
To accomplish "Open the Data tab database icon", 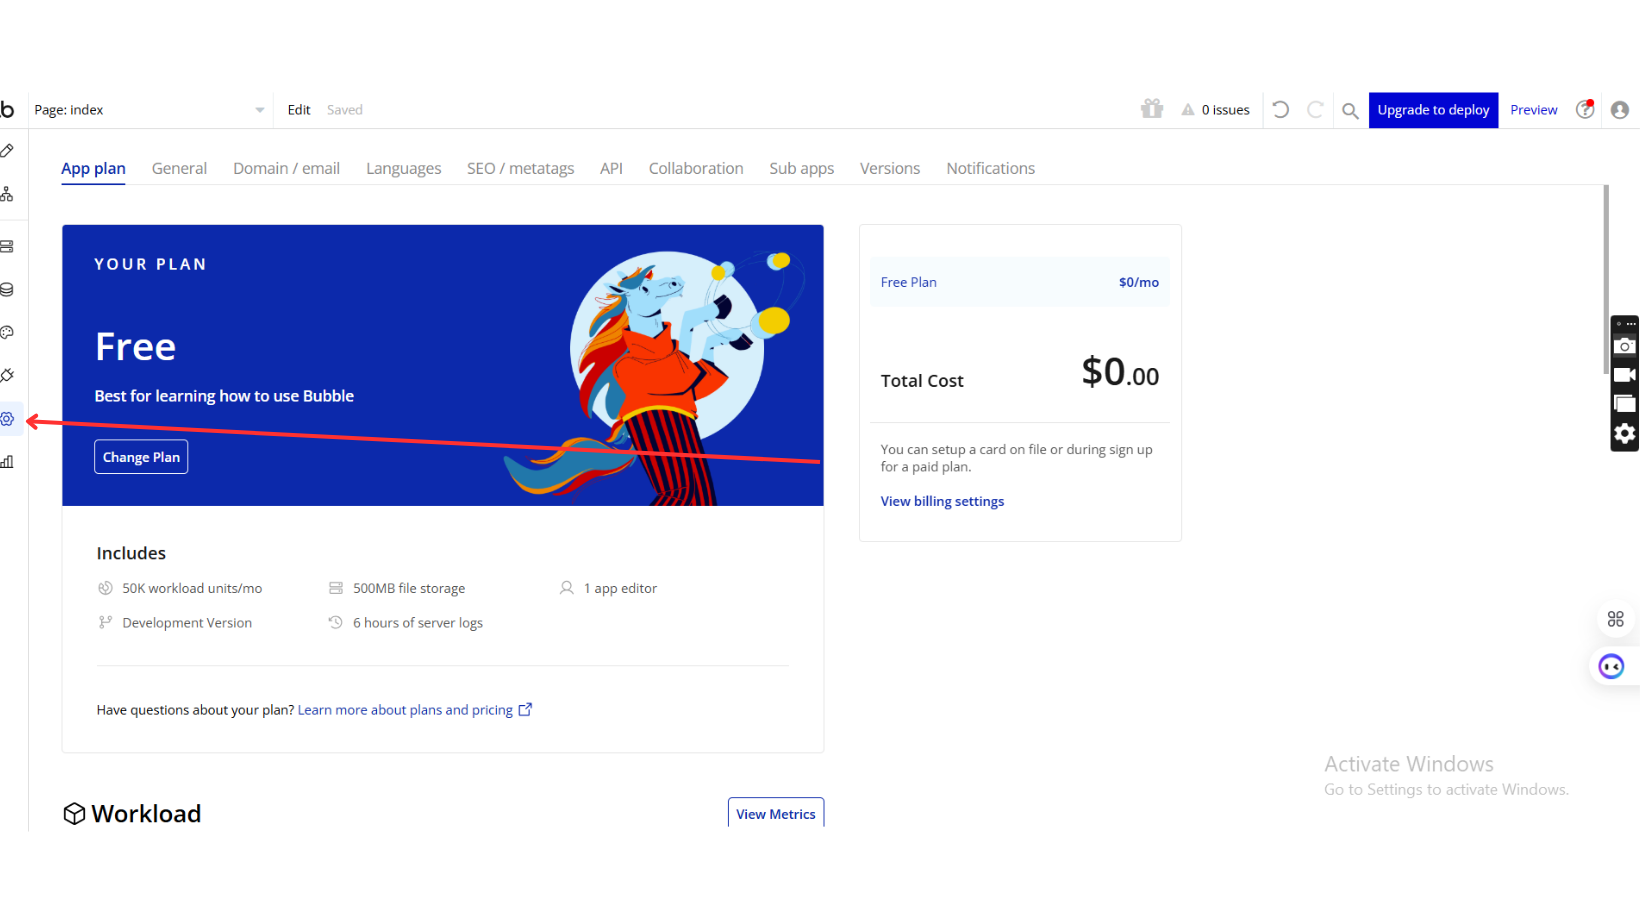I will (x=7, y=289).
